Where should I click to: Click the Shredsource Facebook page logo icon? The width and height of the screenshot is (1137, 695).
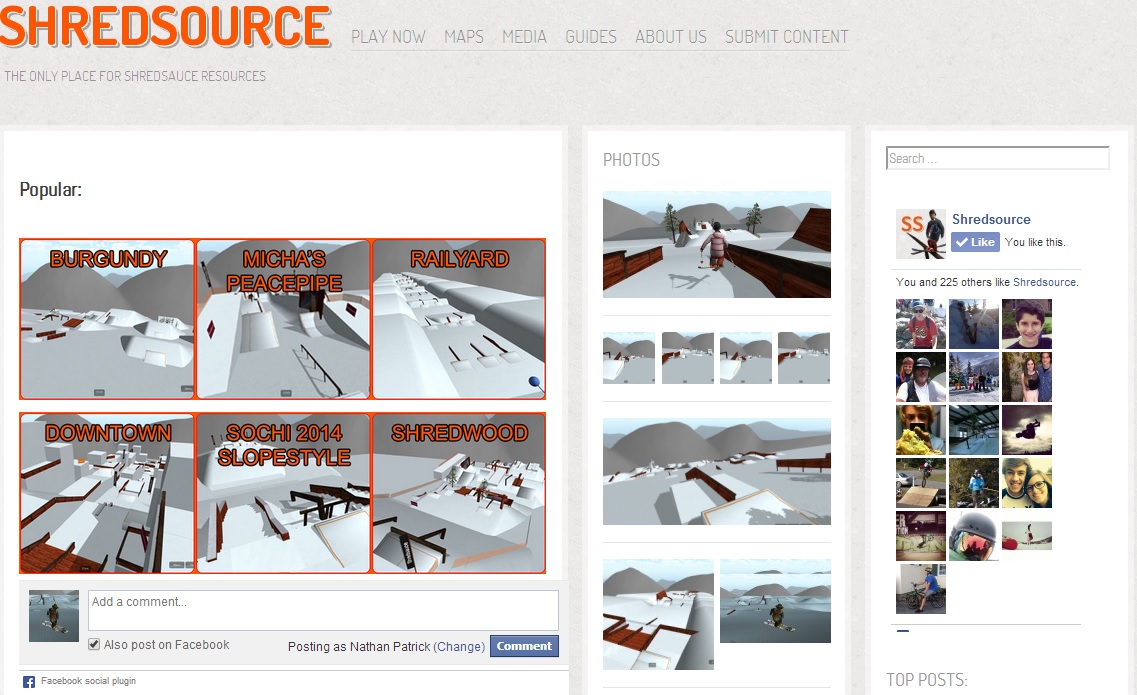tap(920, 234)
